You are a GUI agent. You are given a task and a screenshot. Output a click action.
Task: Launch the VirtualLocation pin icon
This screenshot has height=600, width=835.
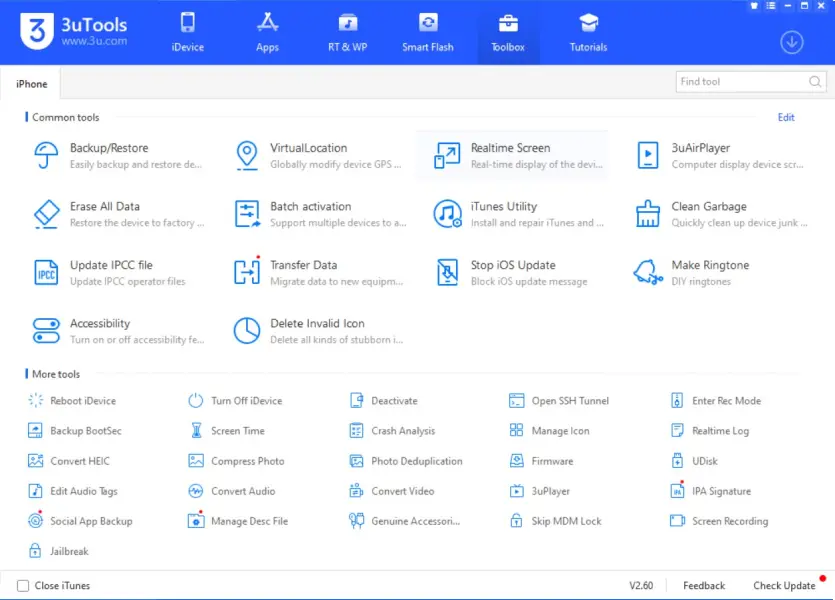(247, 155)
